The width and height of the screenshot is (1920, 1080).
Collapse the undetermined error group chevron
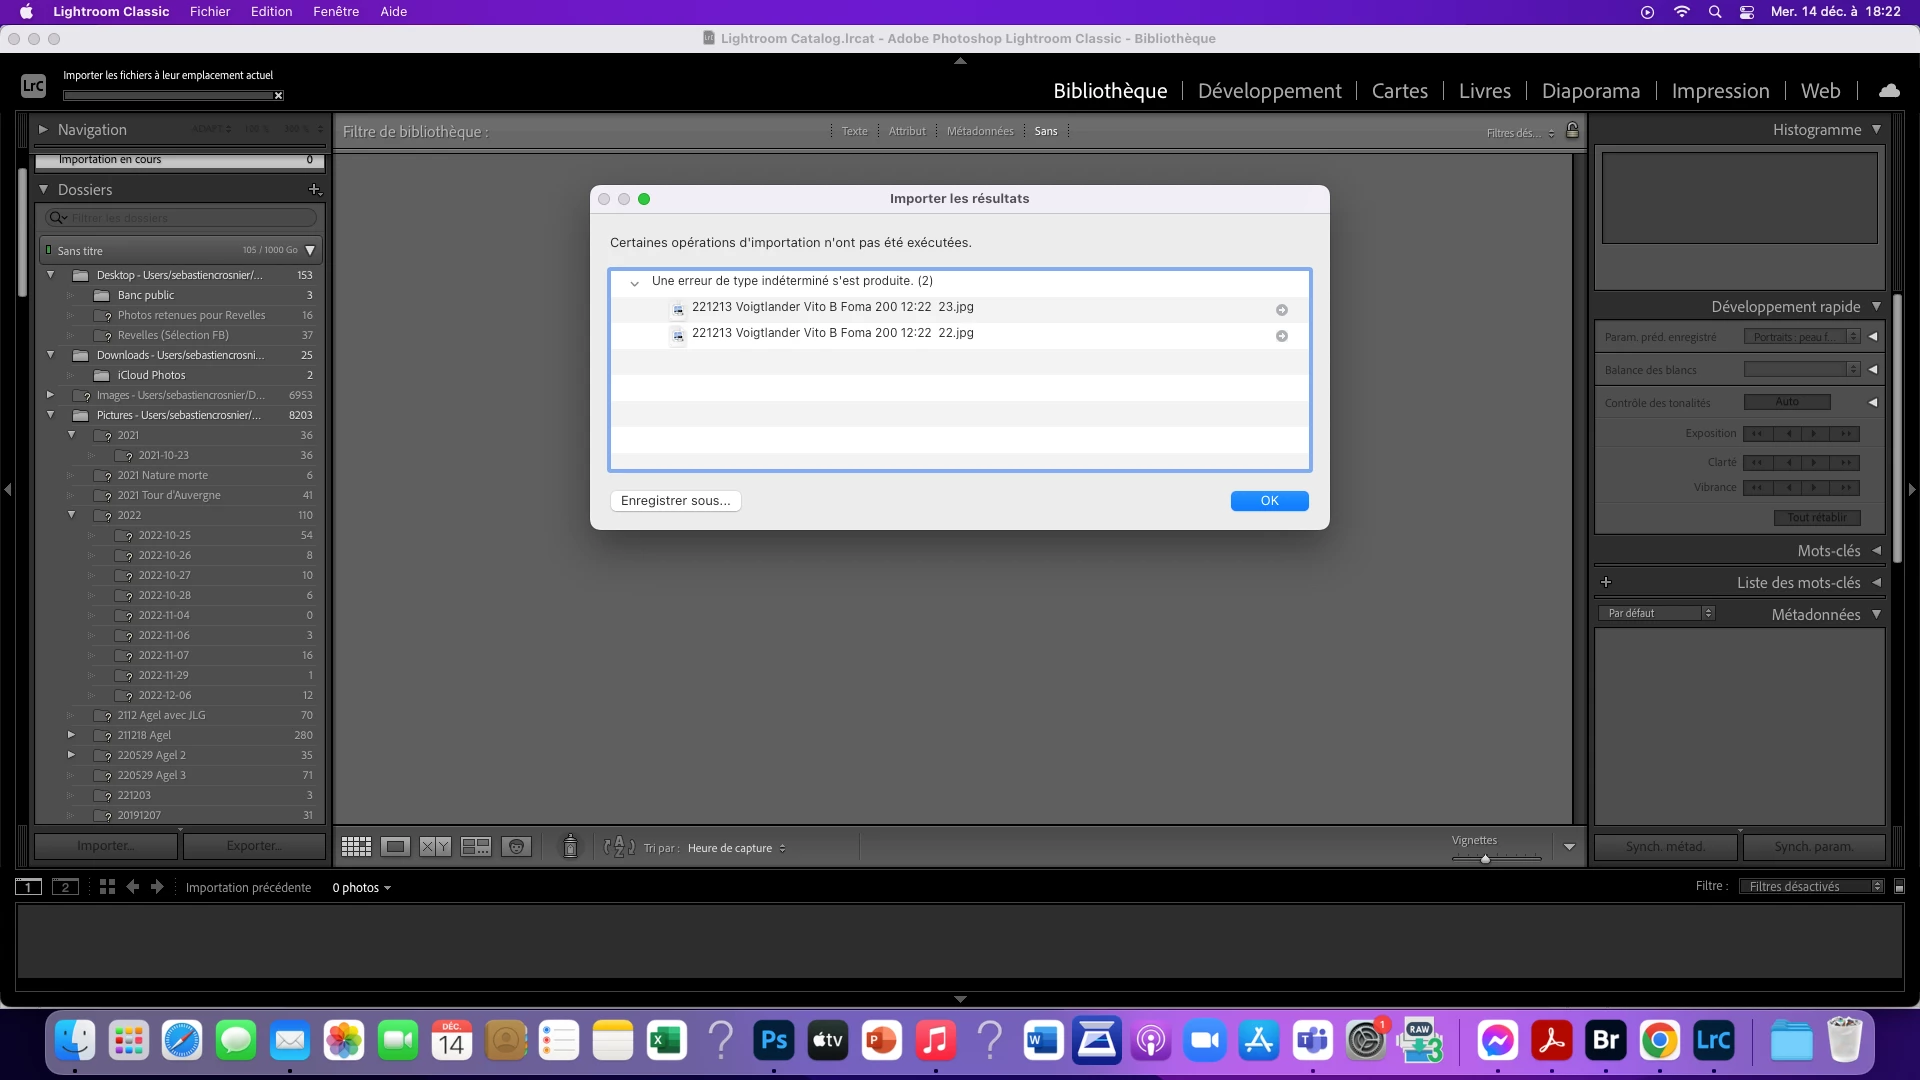click(634, 283)
